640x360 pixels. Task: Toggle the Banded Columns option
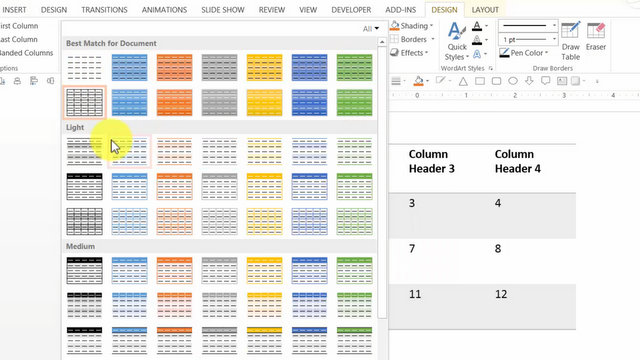pyautogui.click(x=27, y=53)
